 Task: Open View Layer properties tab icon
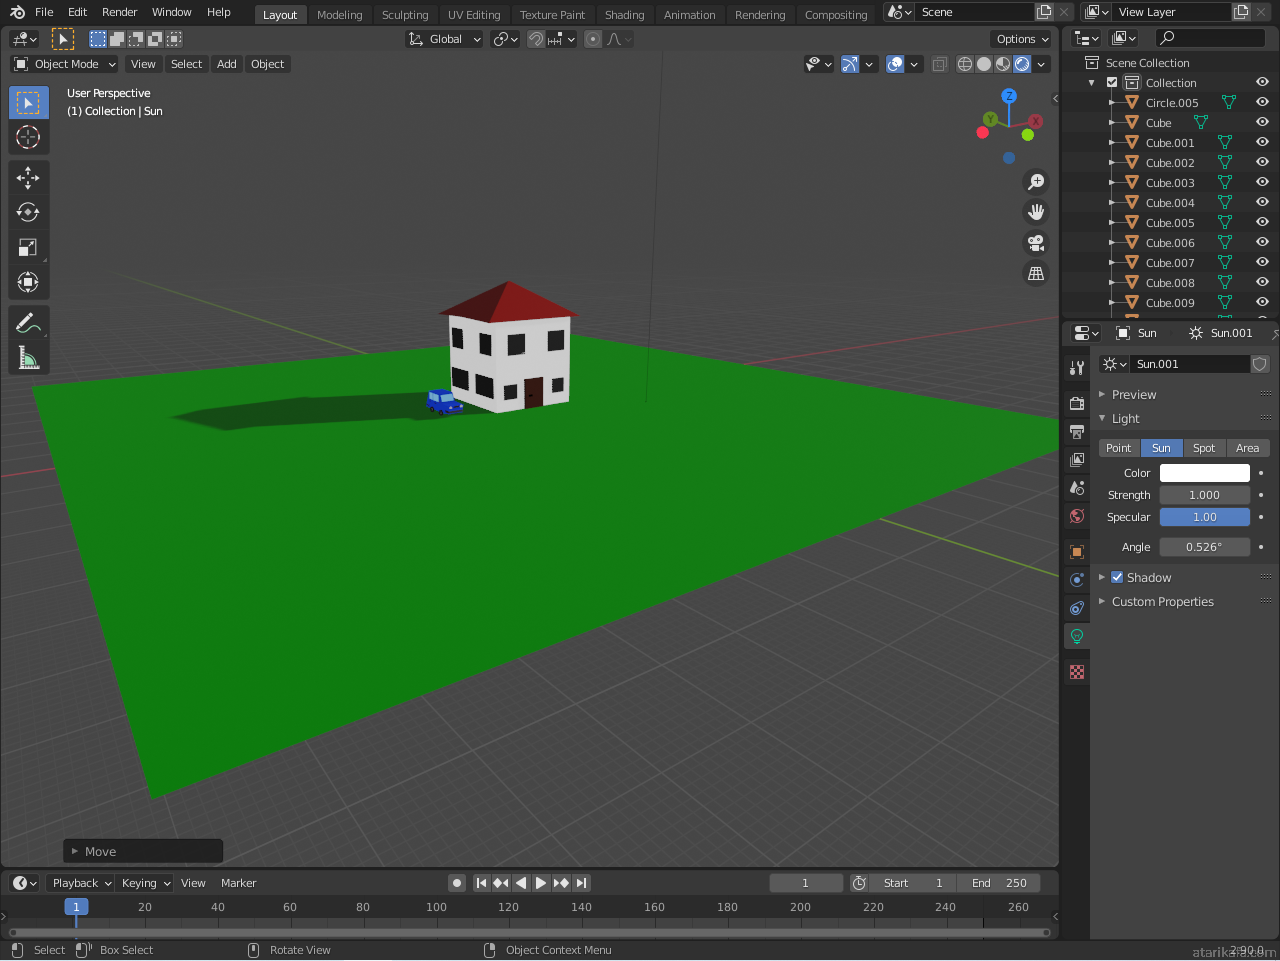coord(1077,460)
